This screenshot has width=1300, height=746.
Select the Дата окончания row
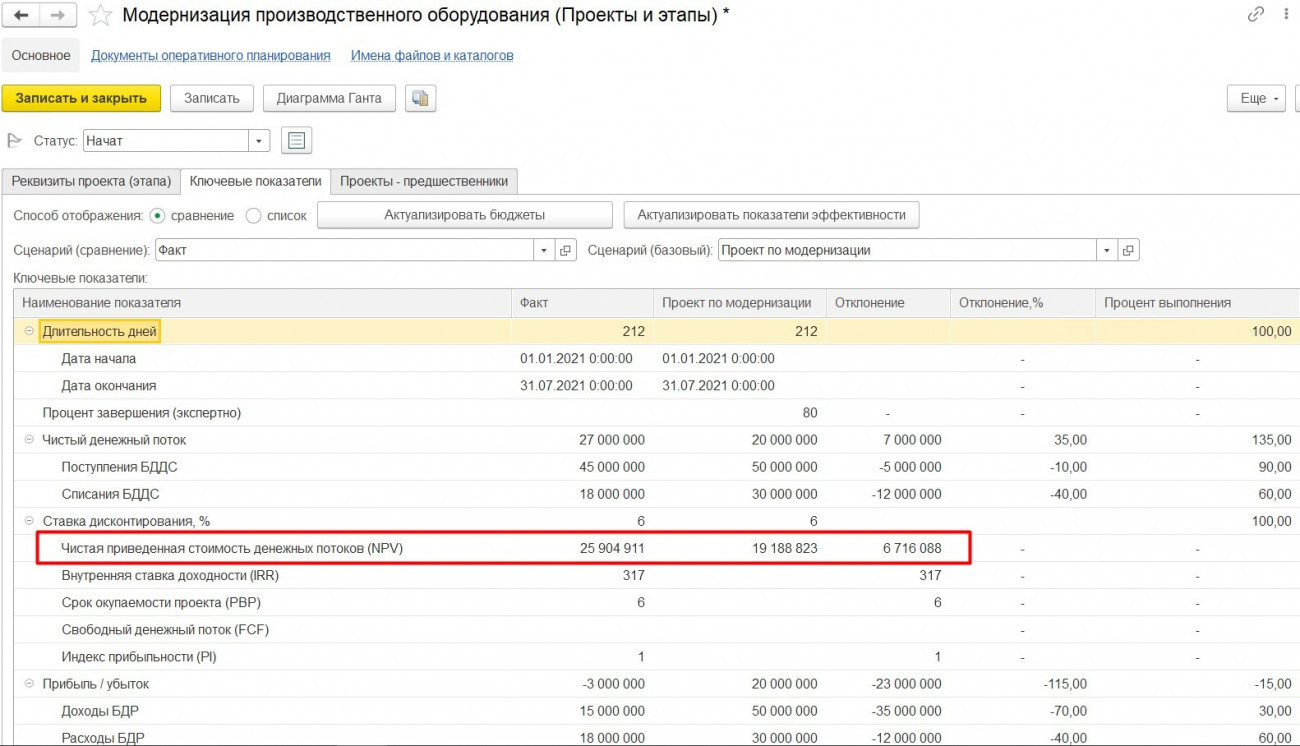coord(657,385)
